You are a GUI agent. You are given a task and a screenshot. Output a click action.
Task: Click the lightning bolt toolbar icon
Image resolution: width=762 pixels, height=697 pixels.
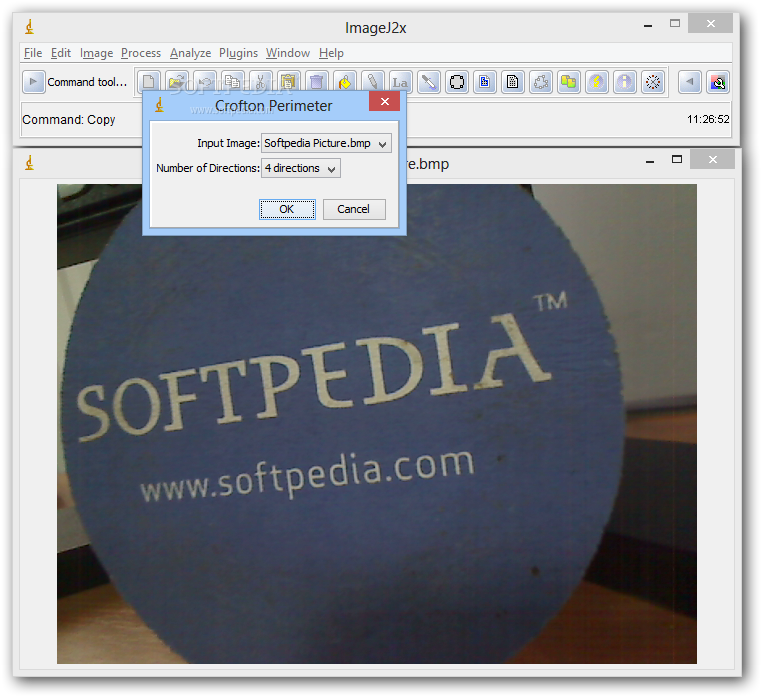596,82
